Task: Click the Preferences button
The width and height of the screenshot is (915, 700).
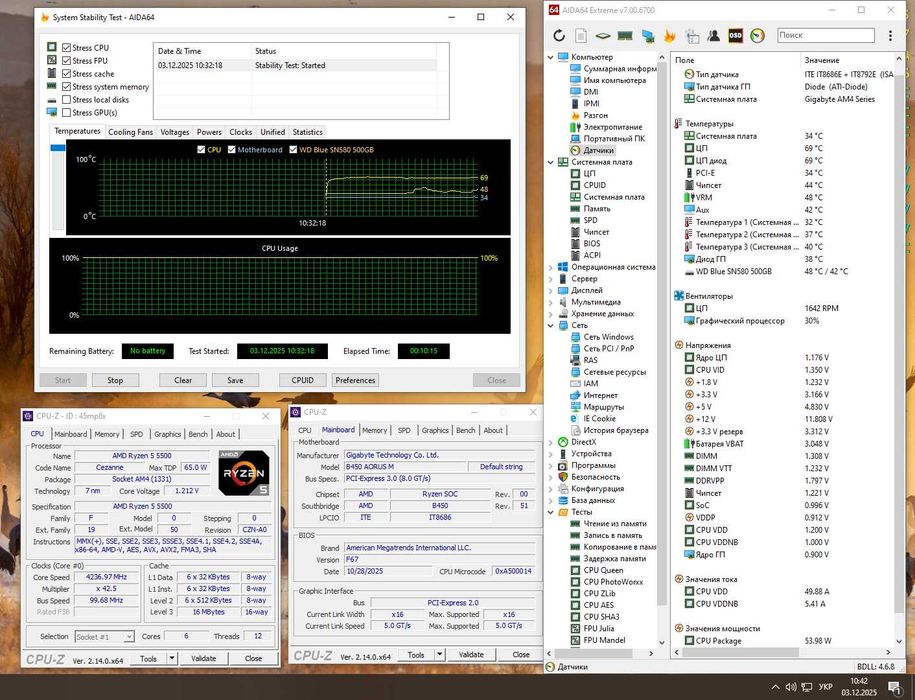Action: [355, 380]
